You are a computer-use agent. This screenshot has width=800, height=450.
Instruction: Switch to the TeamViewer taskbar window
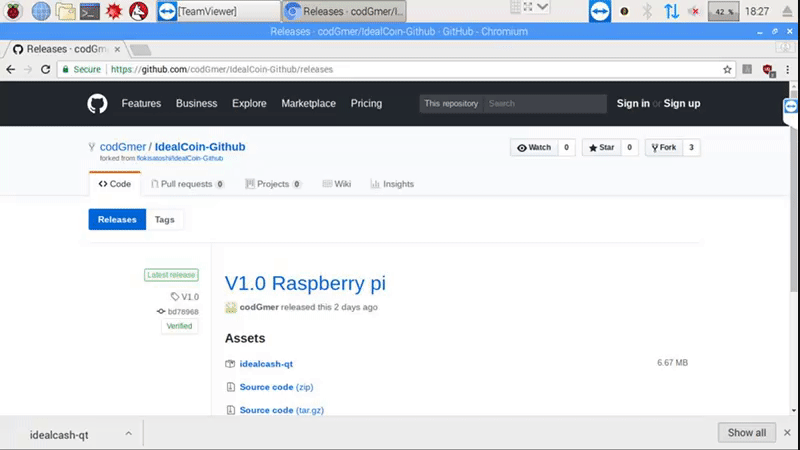click(x=218, y=11)
